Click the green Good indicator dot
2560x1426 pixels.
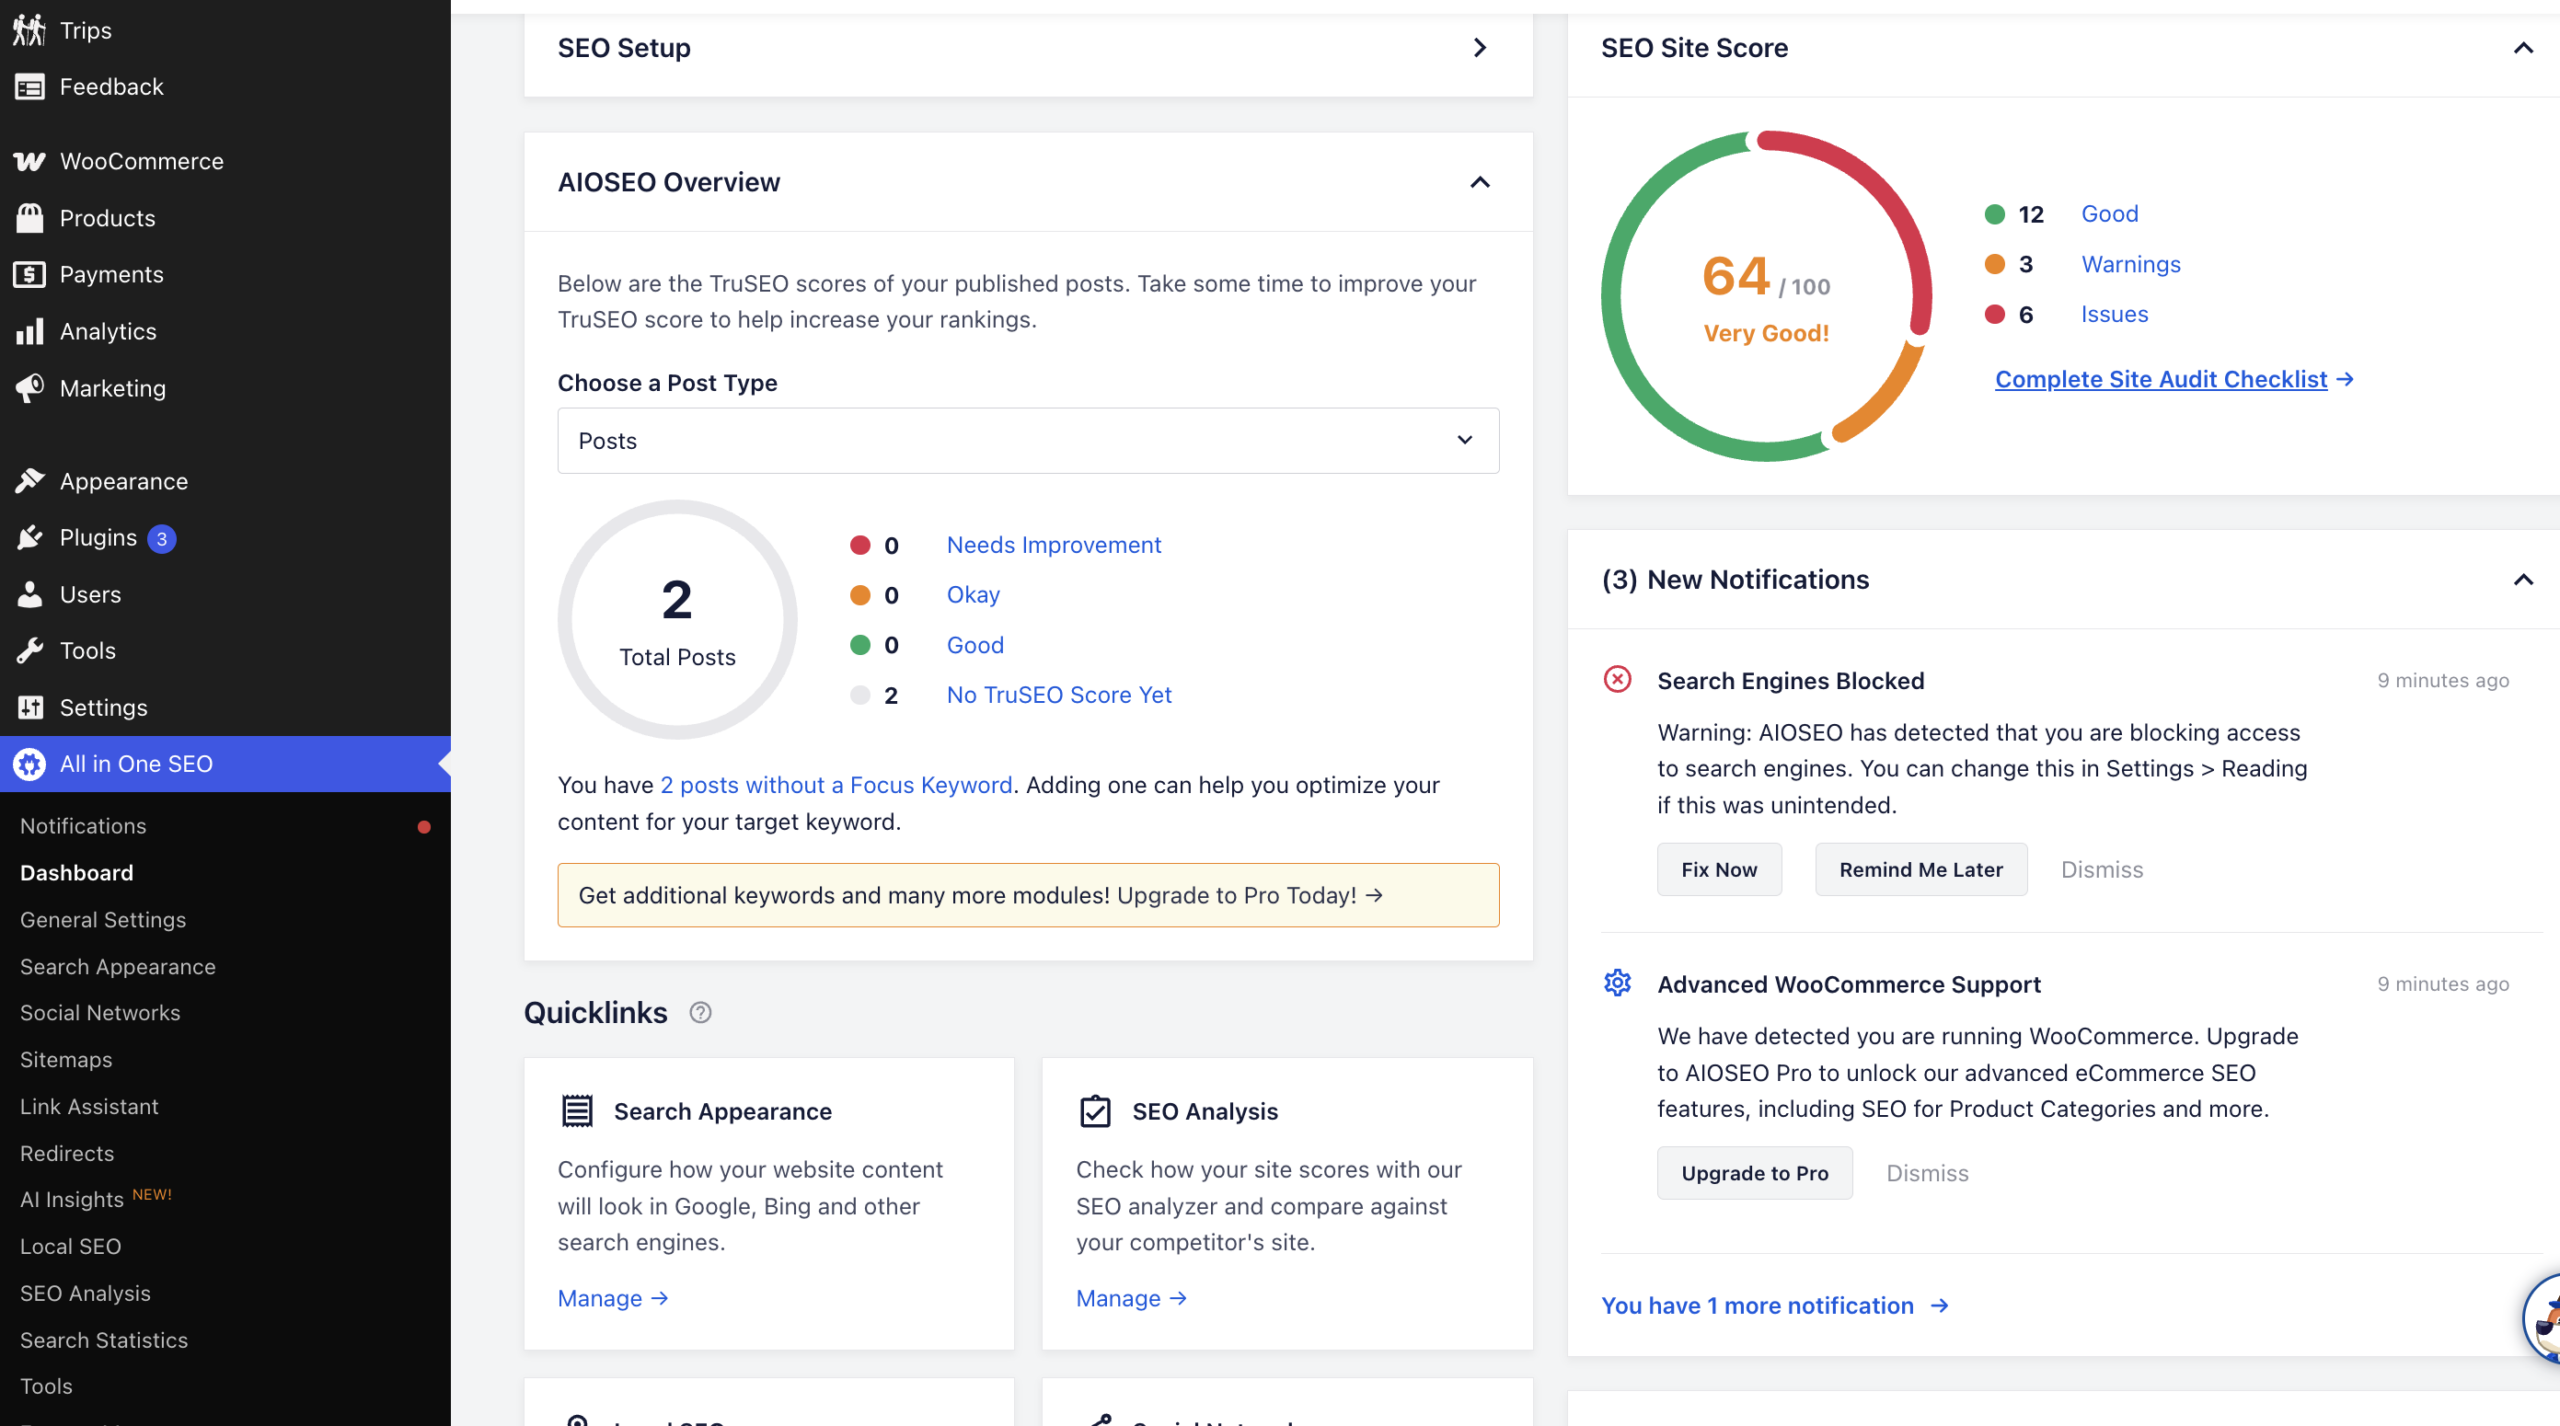tap(1995, 213)
